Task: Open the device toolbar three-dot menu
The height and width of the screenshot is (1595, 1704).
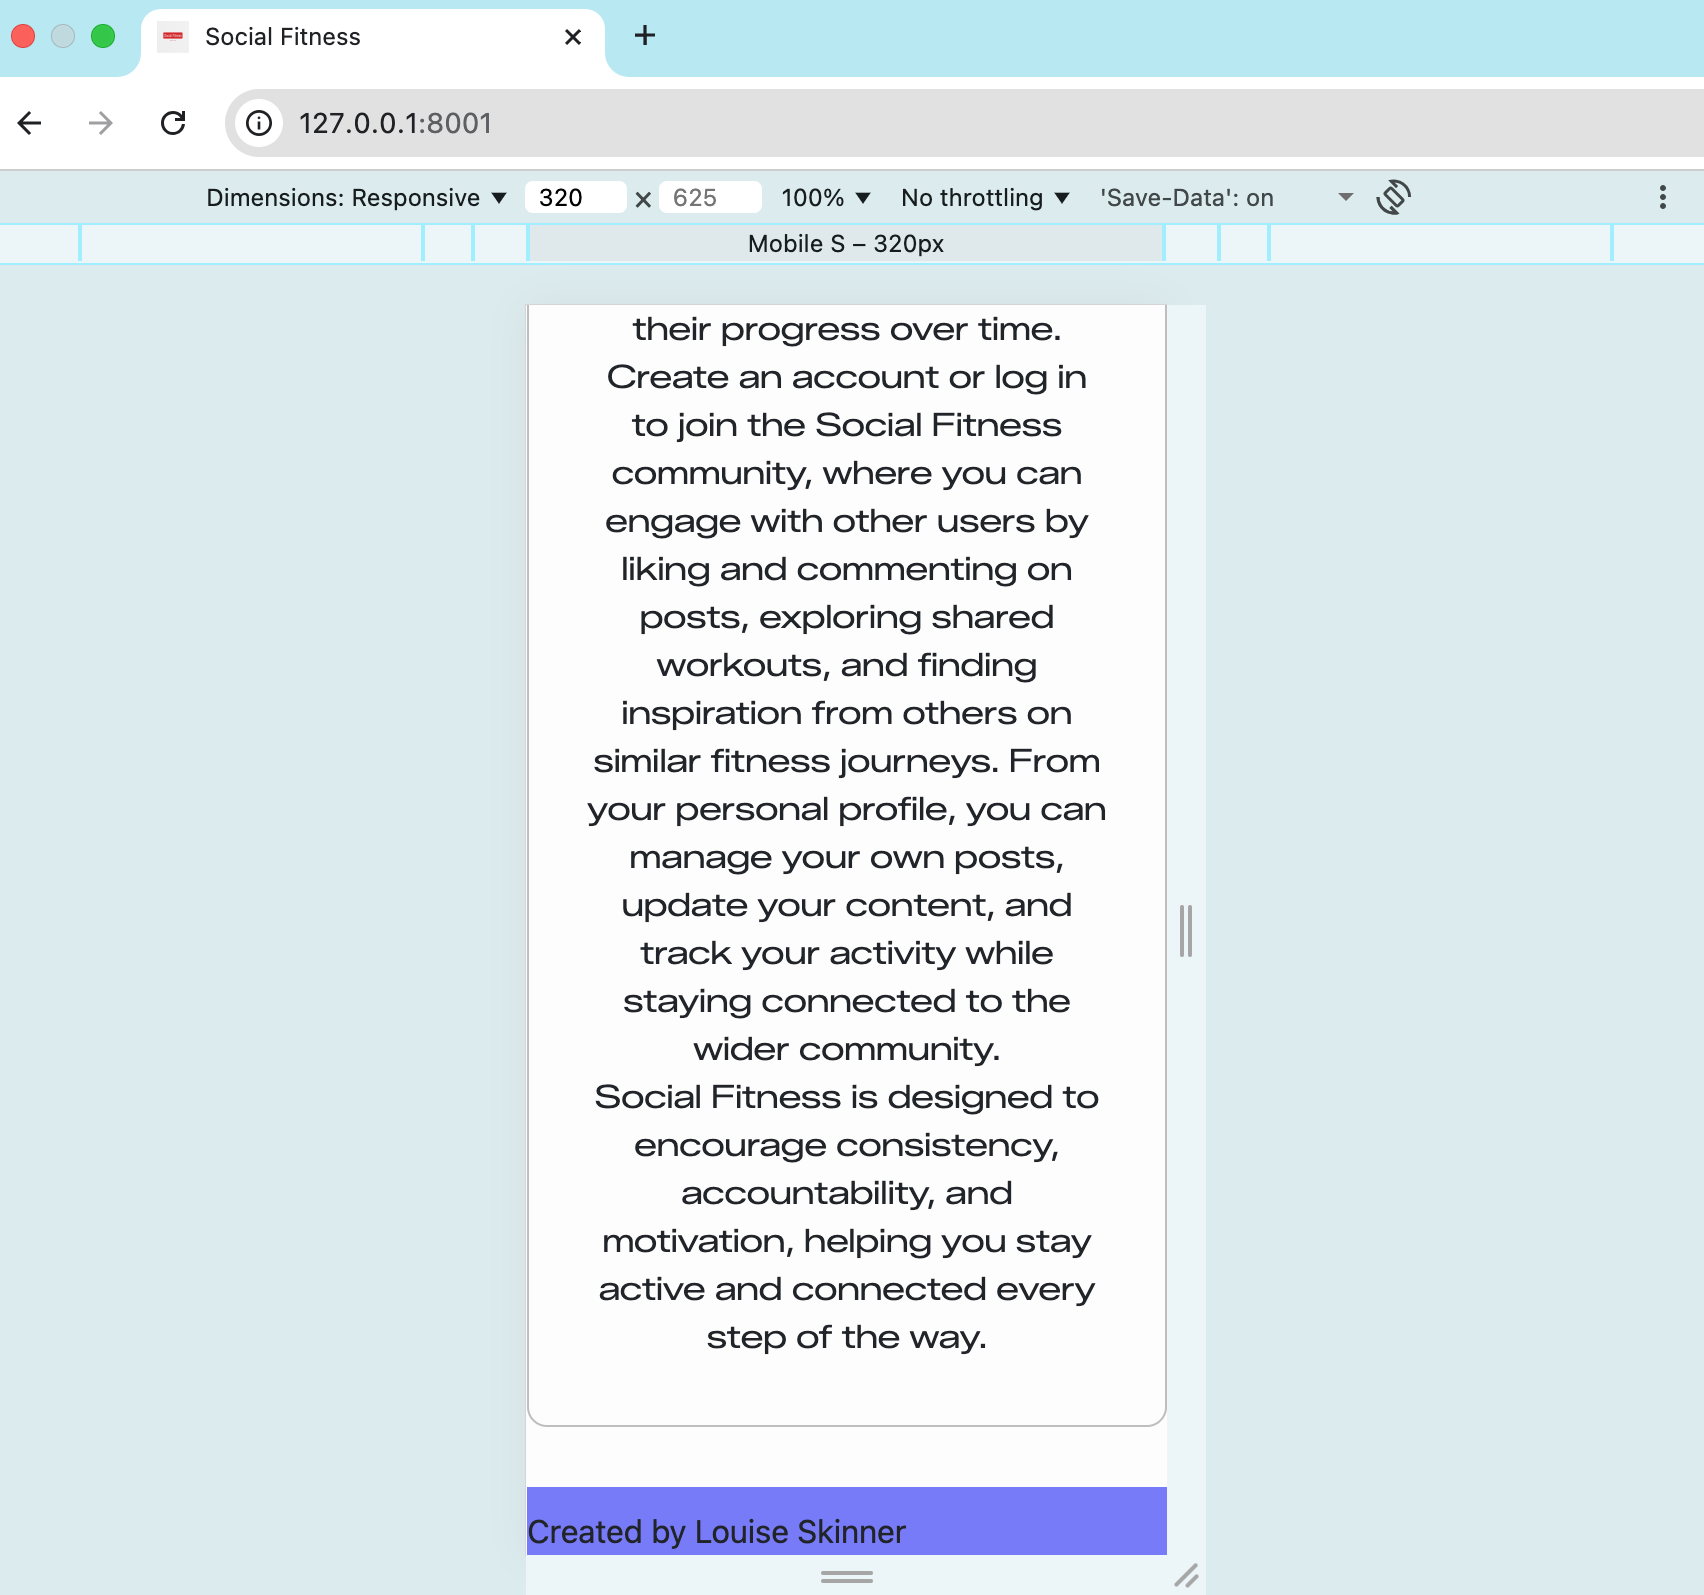Action: [1663, 197]
